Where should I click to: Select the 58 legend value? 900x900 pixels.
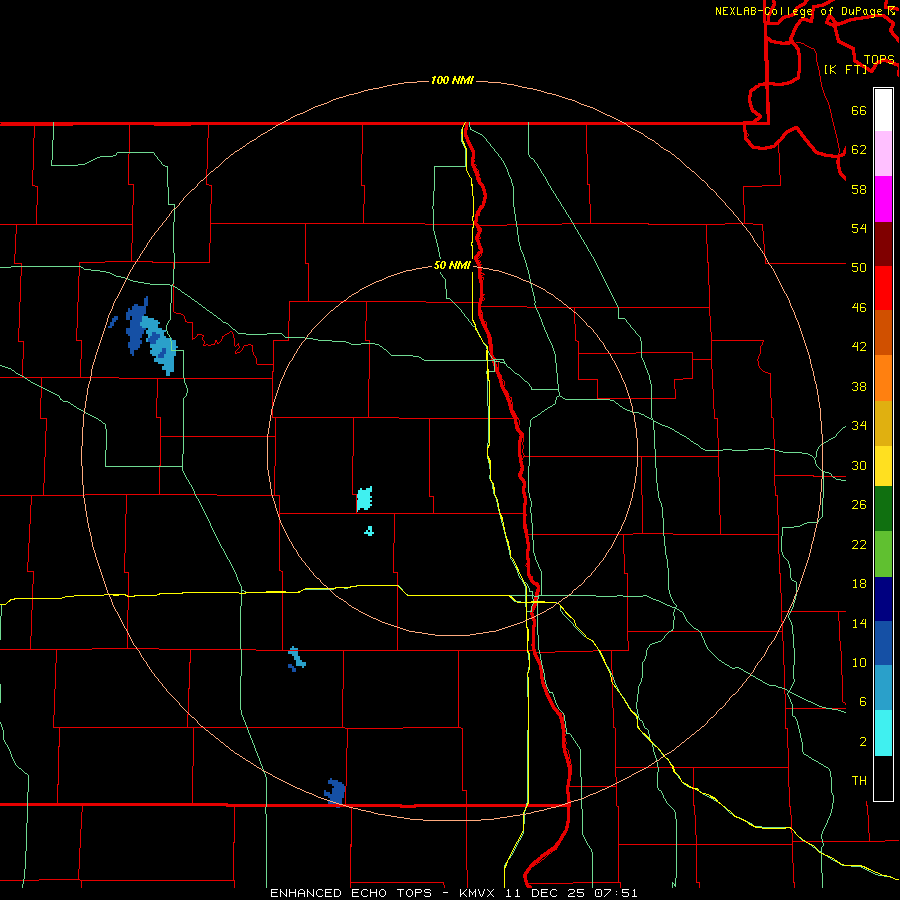tap(859, 189)
